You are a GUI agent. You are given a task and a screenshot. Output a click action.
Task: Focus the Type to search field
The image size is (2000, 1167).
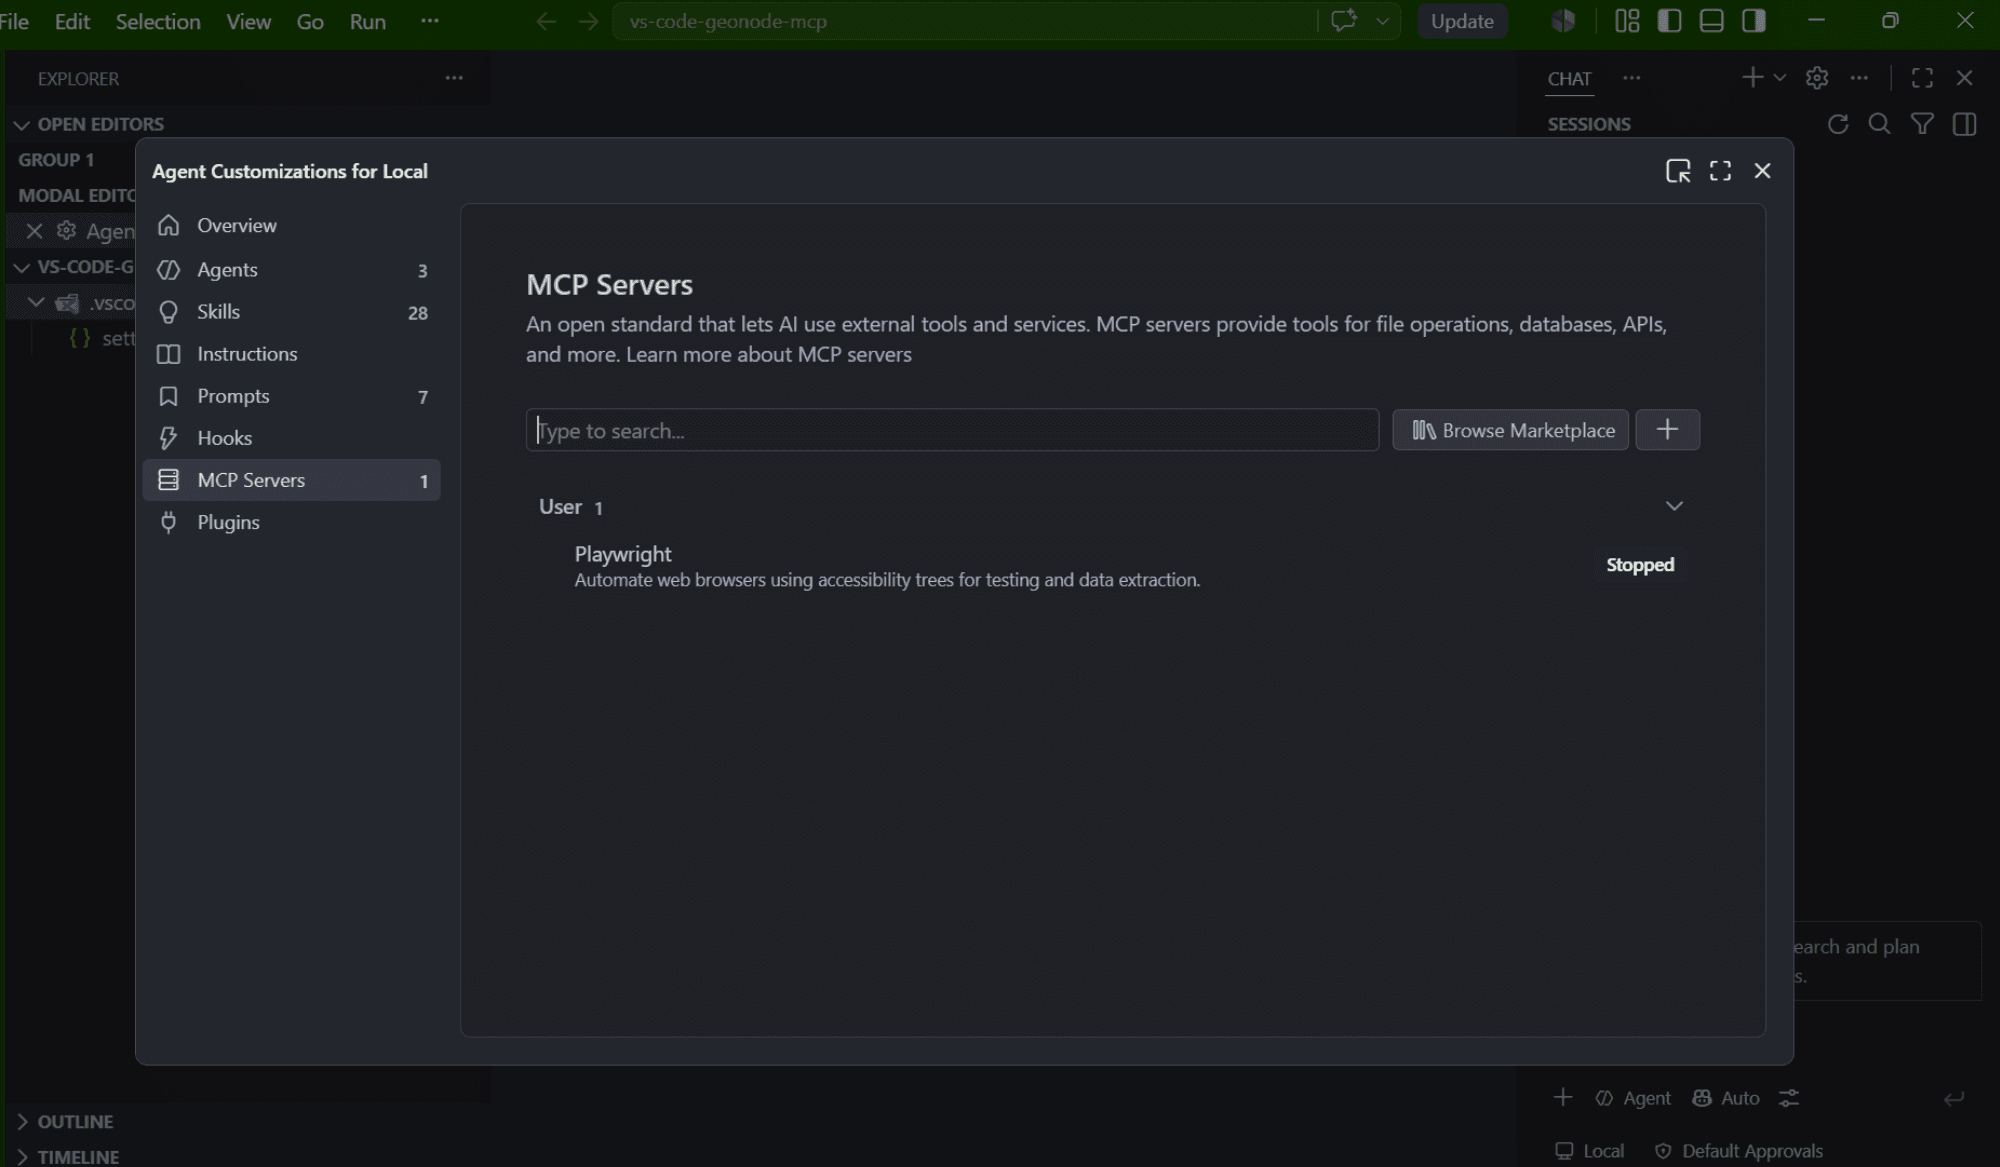[x=952, y=430]
